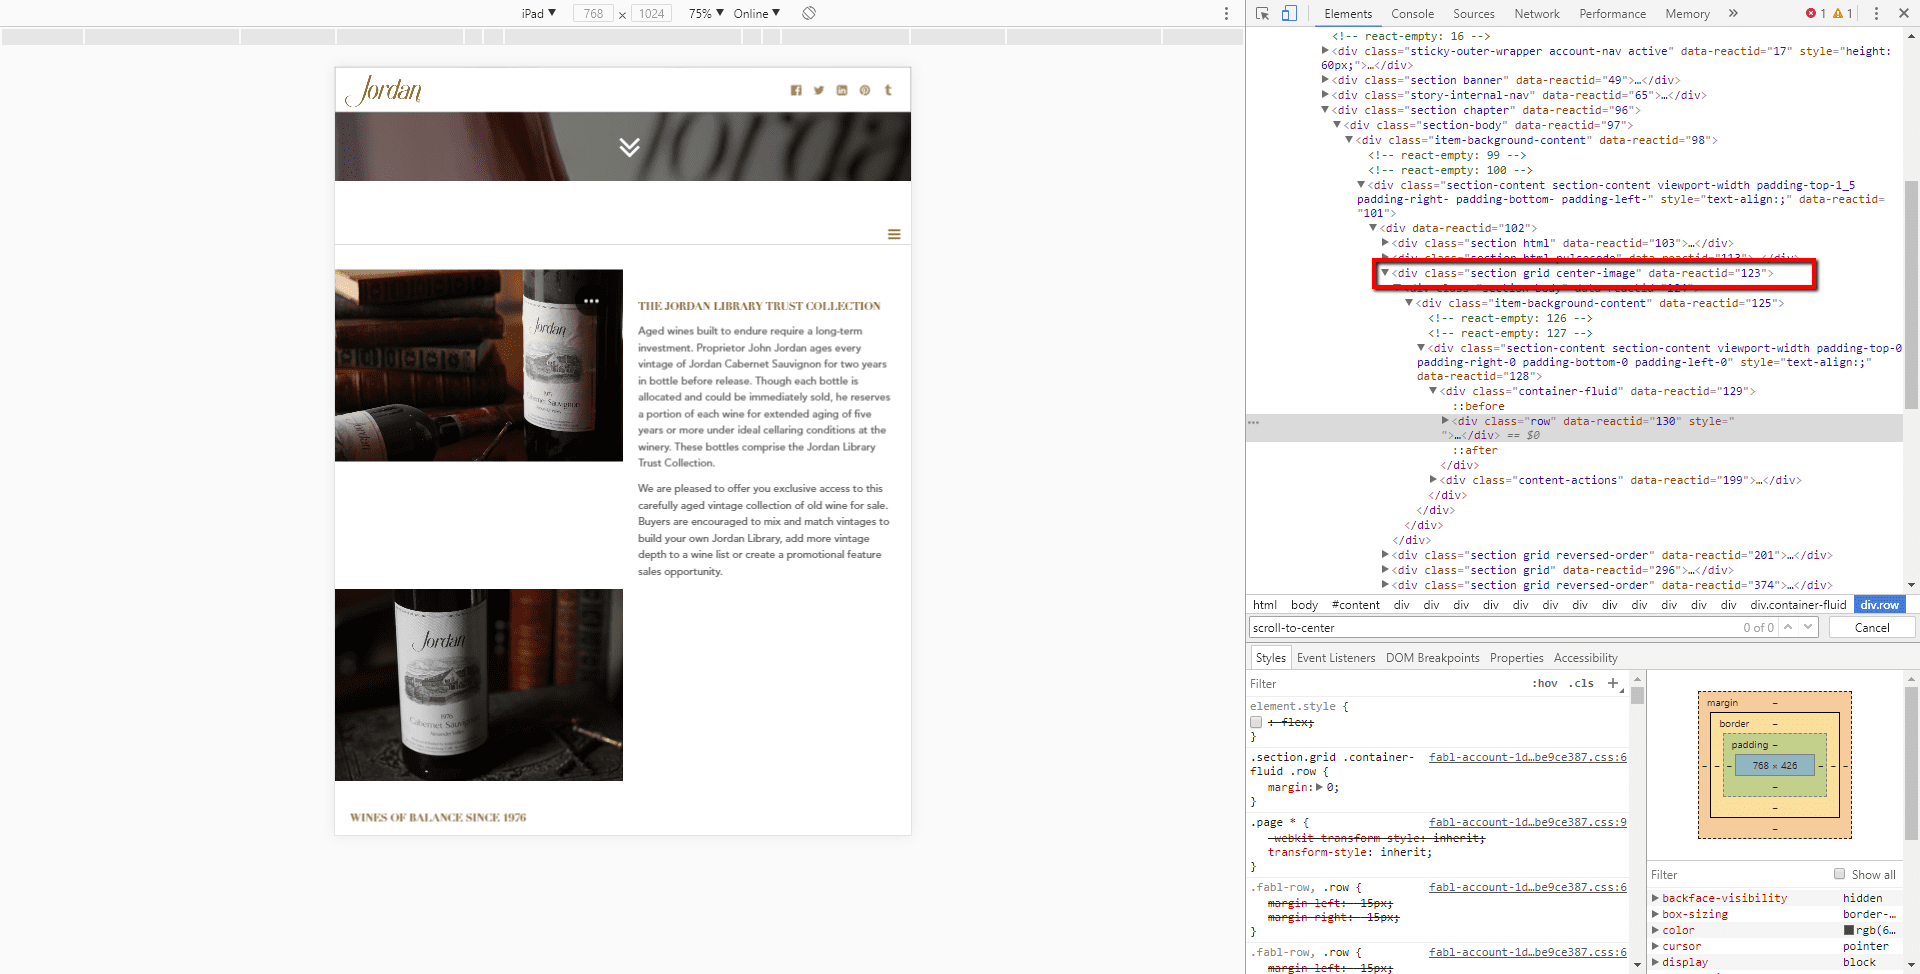Open the Event Listeners tab
The height and width of the screenshot is (974, 1920).
click(1335, 658)
